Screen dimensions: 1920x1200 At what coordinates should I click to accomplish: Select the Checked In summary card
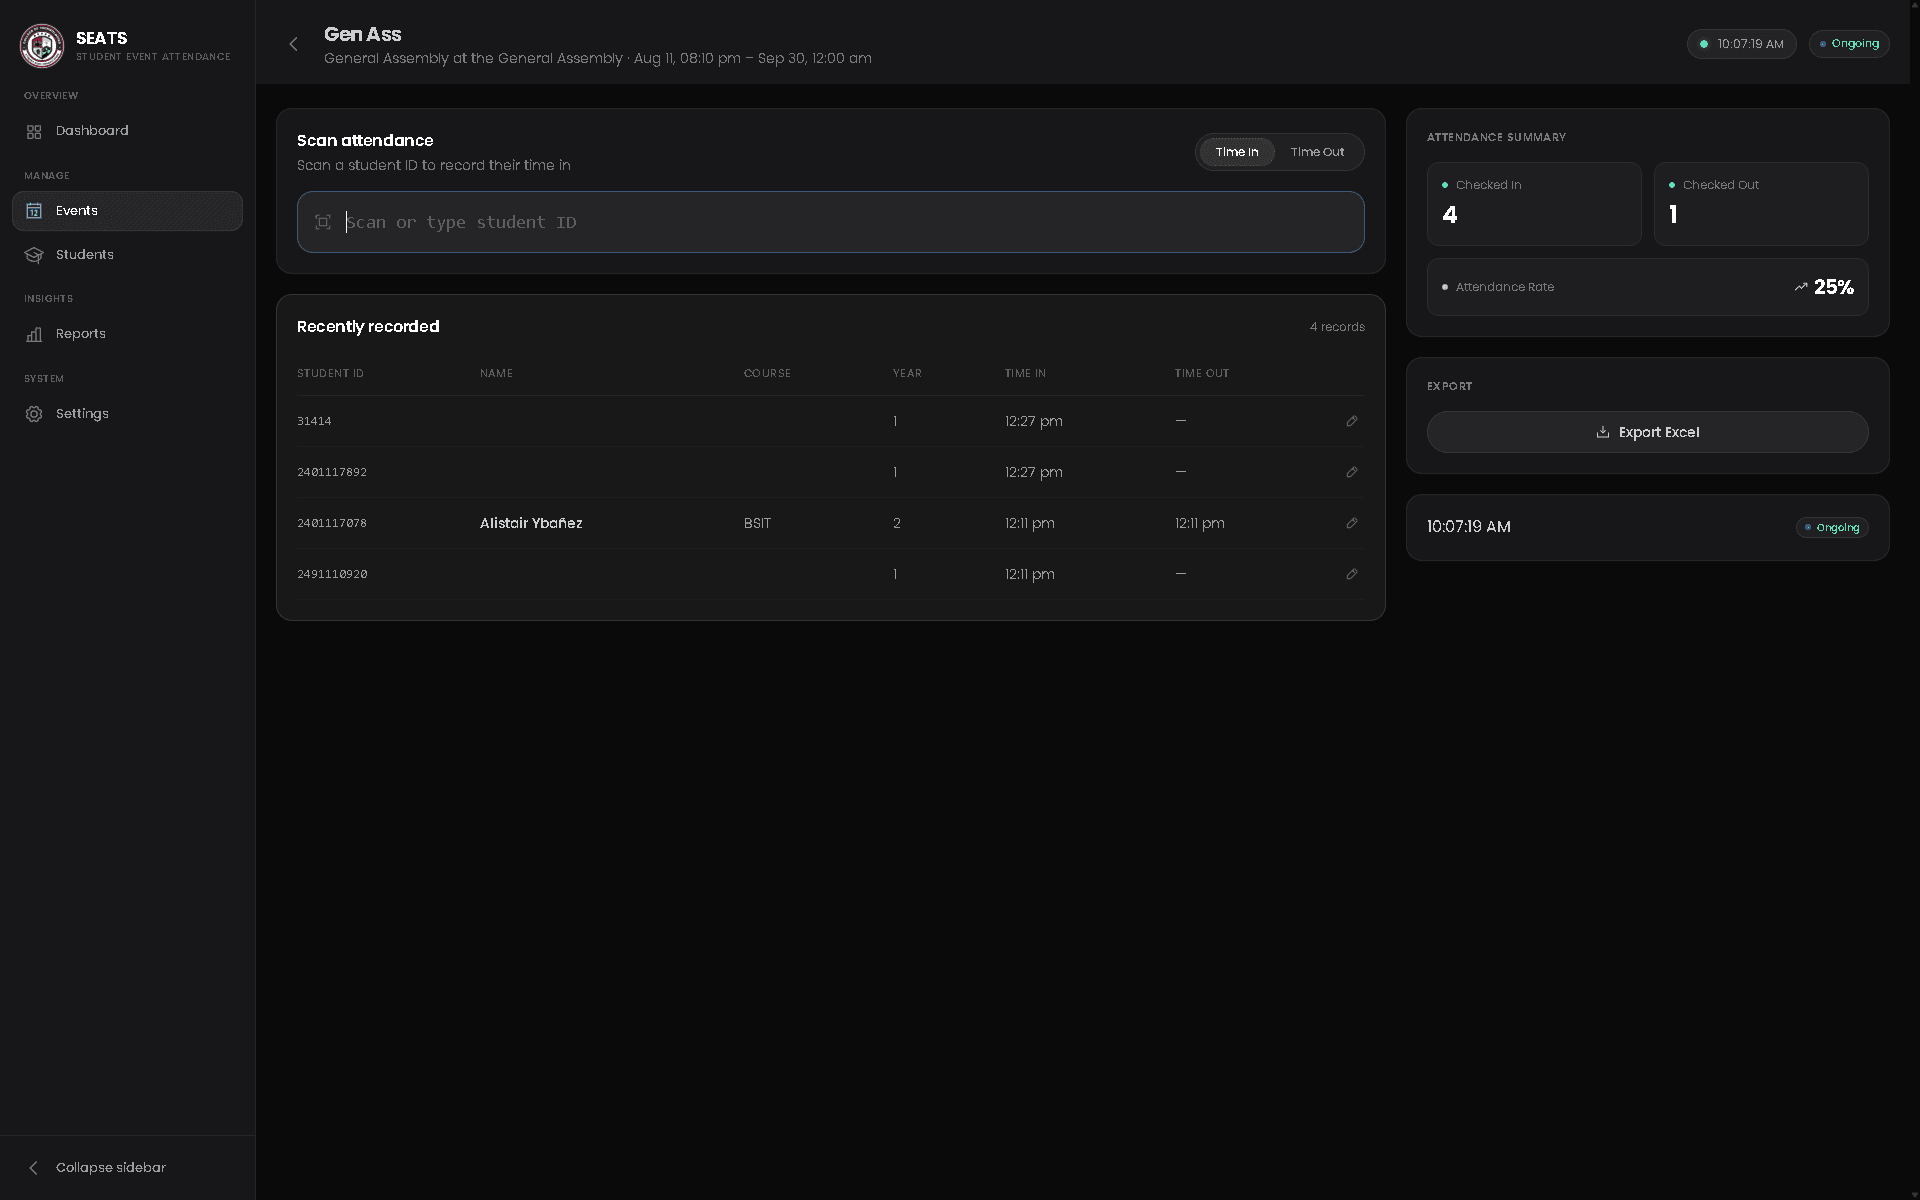[x=1534, y=204]
